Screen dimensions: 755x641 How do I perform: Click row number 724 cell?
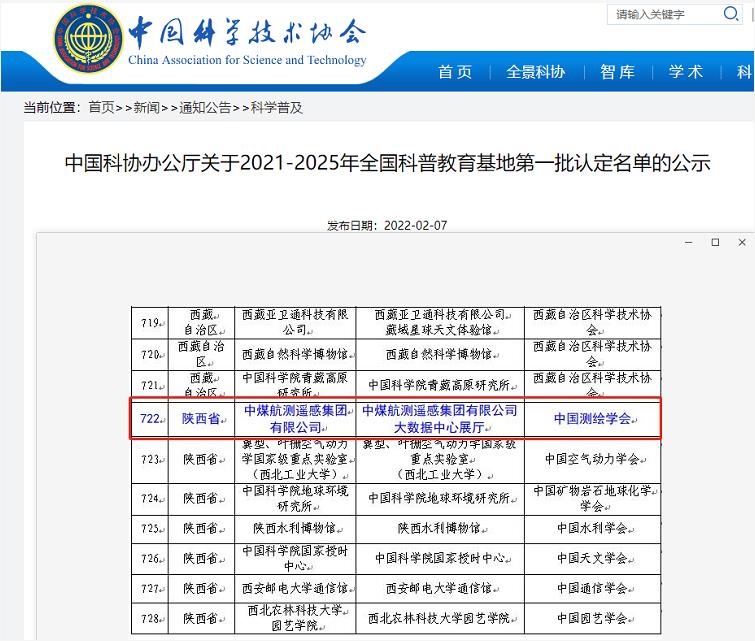pos(150,498)
